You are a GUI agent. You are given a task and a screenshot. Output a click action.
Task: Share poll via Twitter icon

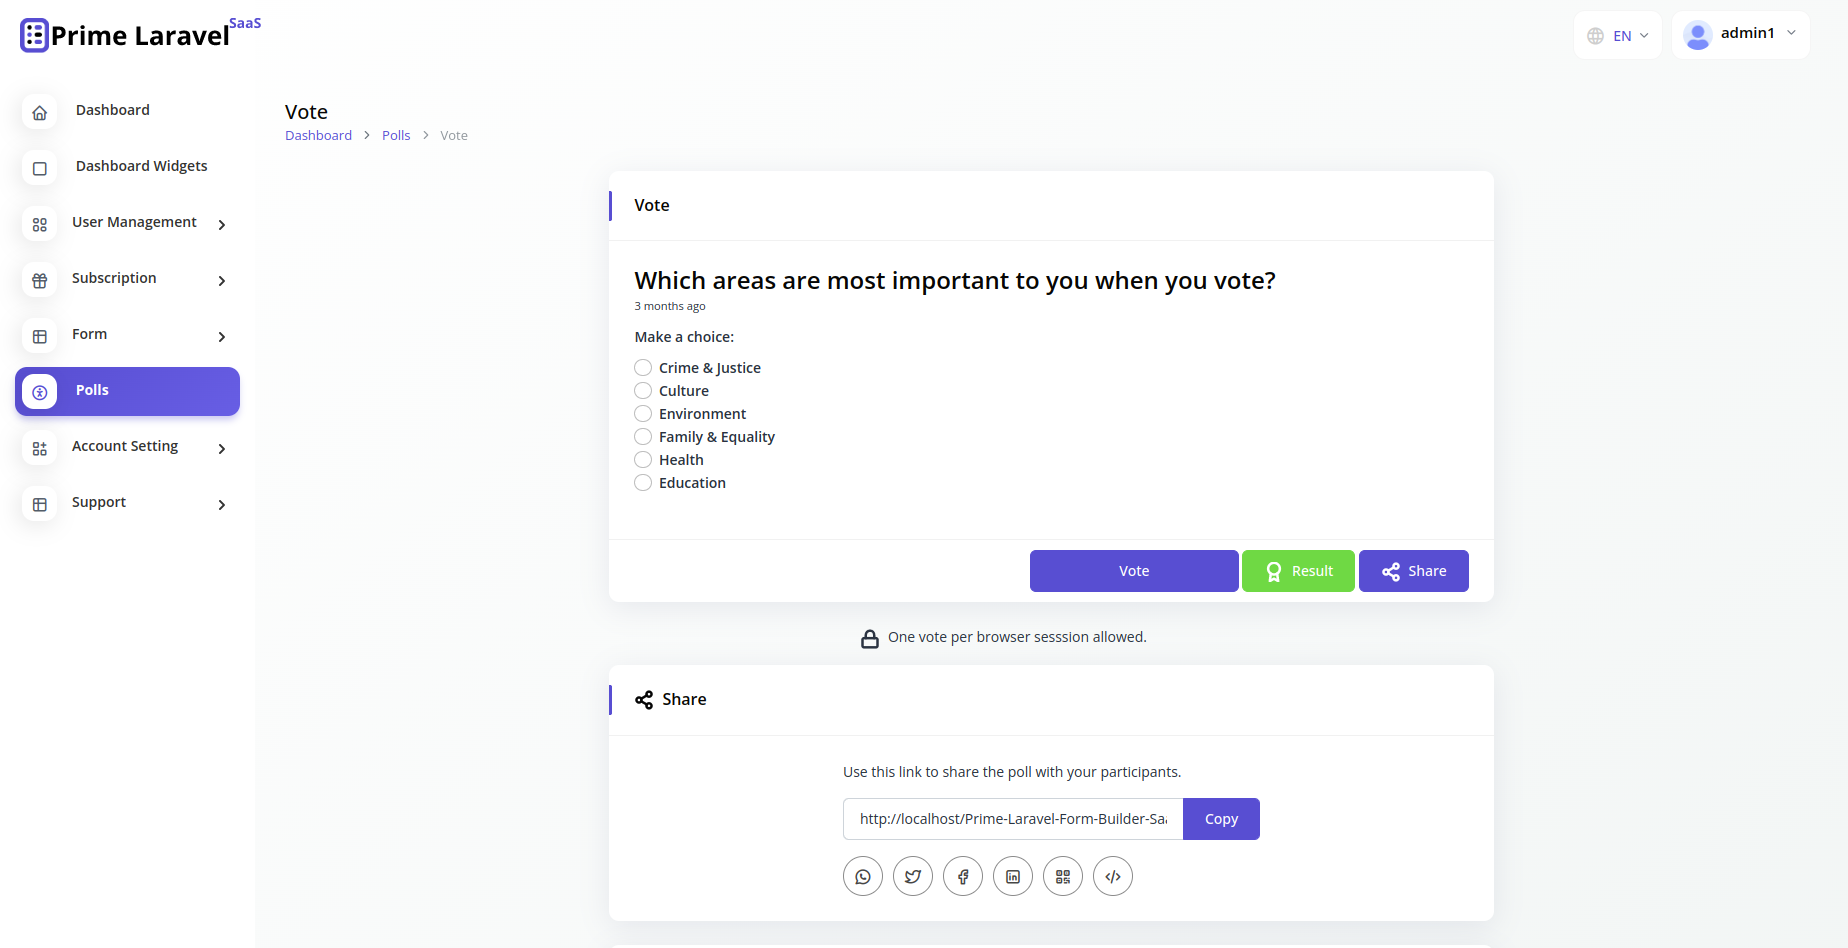coord(913,877)
